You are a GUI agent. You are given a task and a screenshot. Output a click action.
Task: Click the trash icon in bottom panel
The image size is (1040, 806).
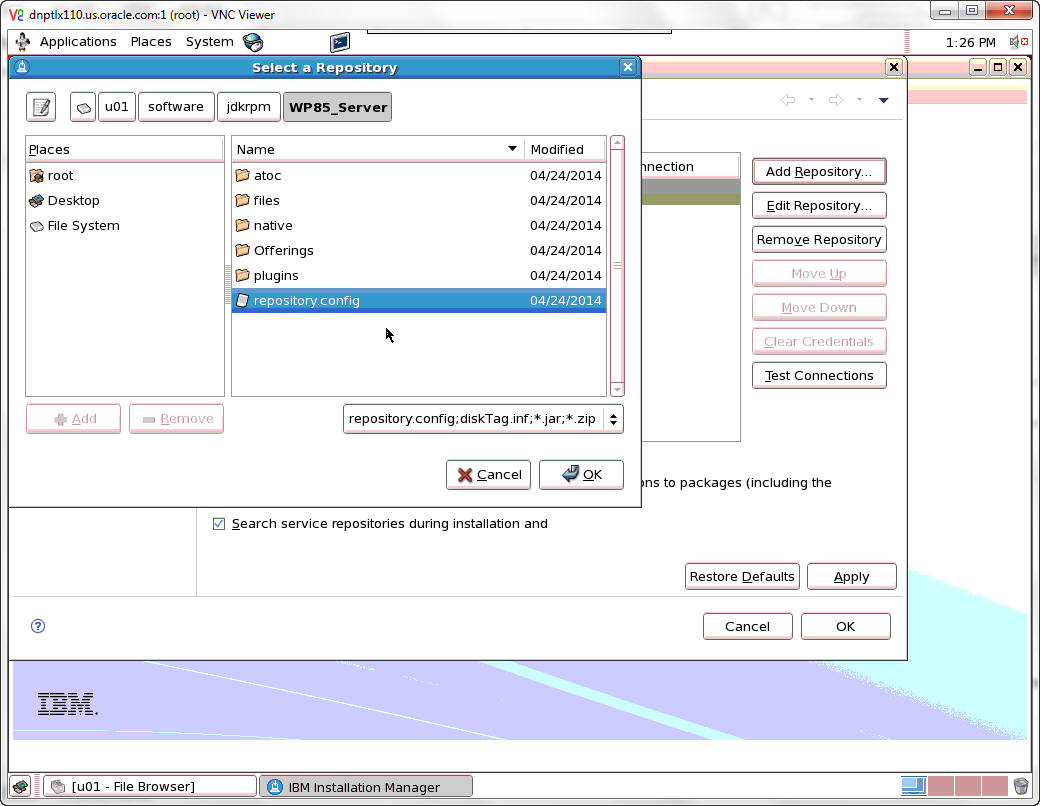(x=1021, y=786)
